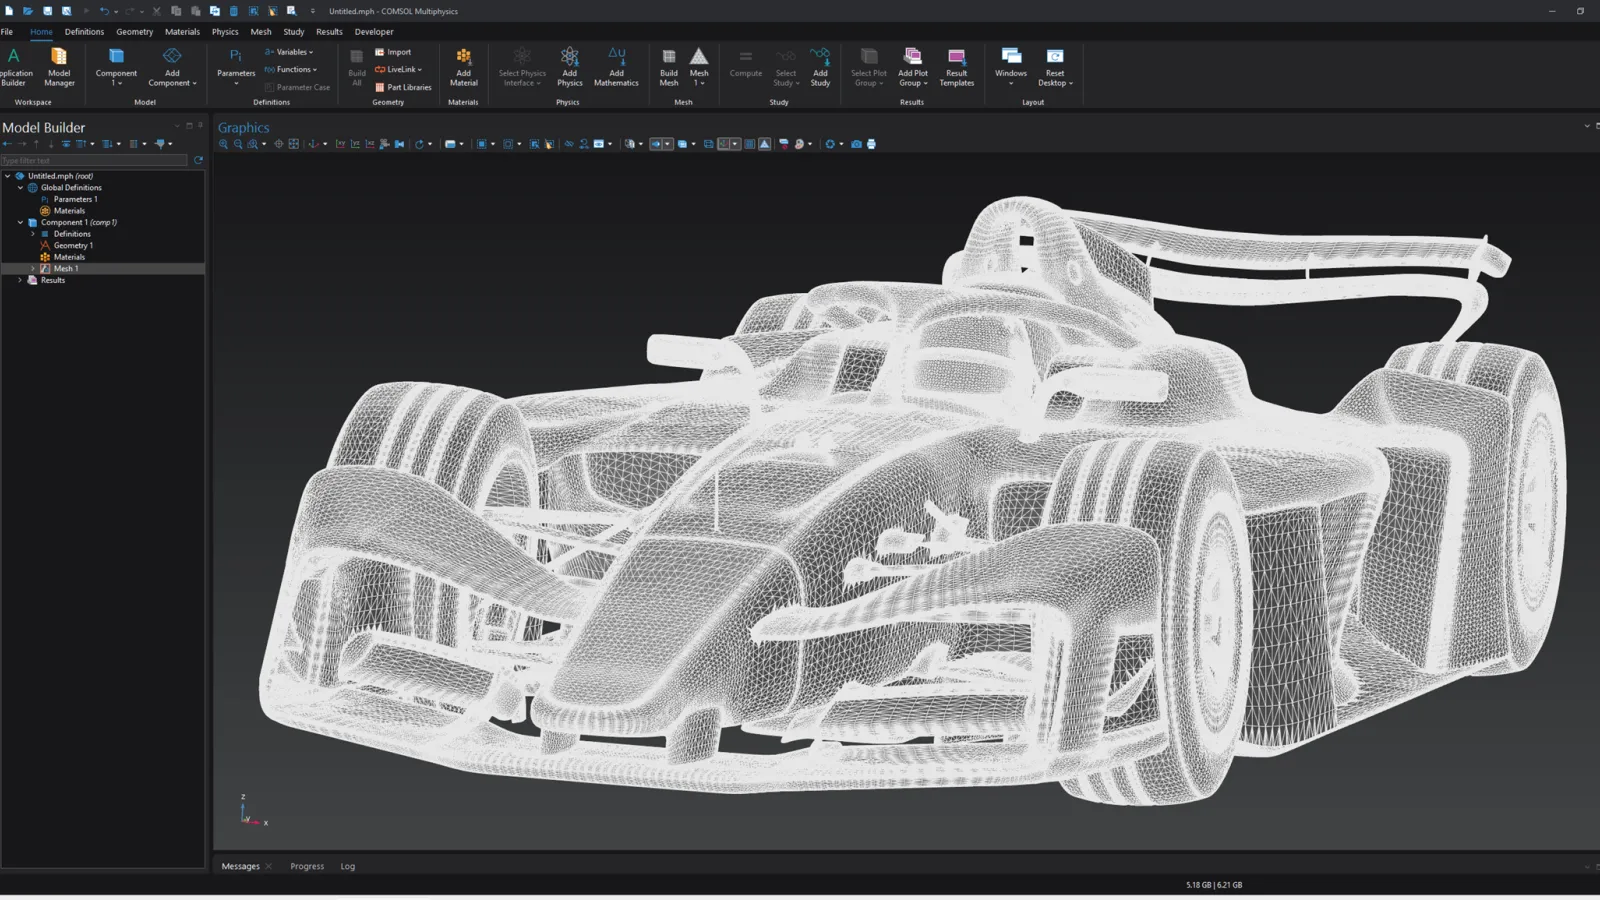Click Import in the Geometry group

[x=393, y=52]
